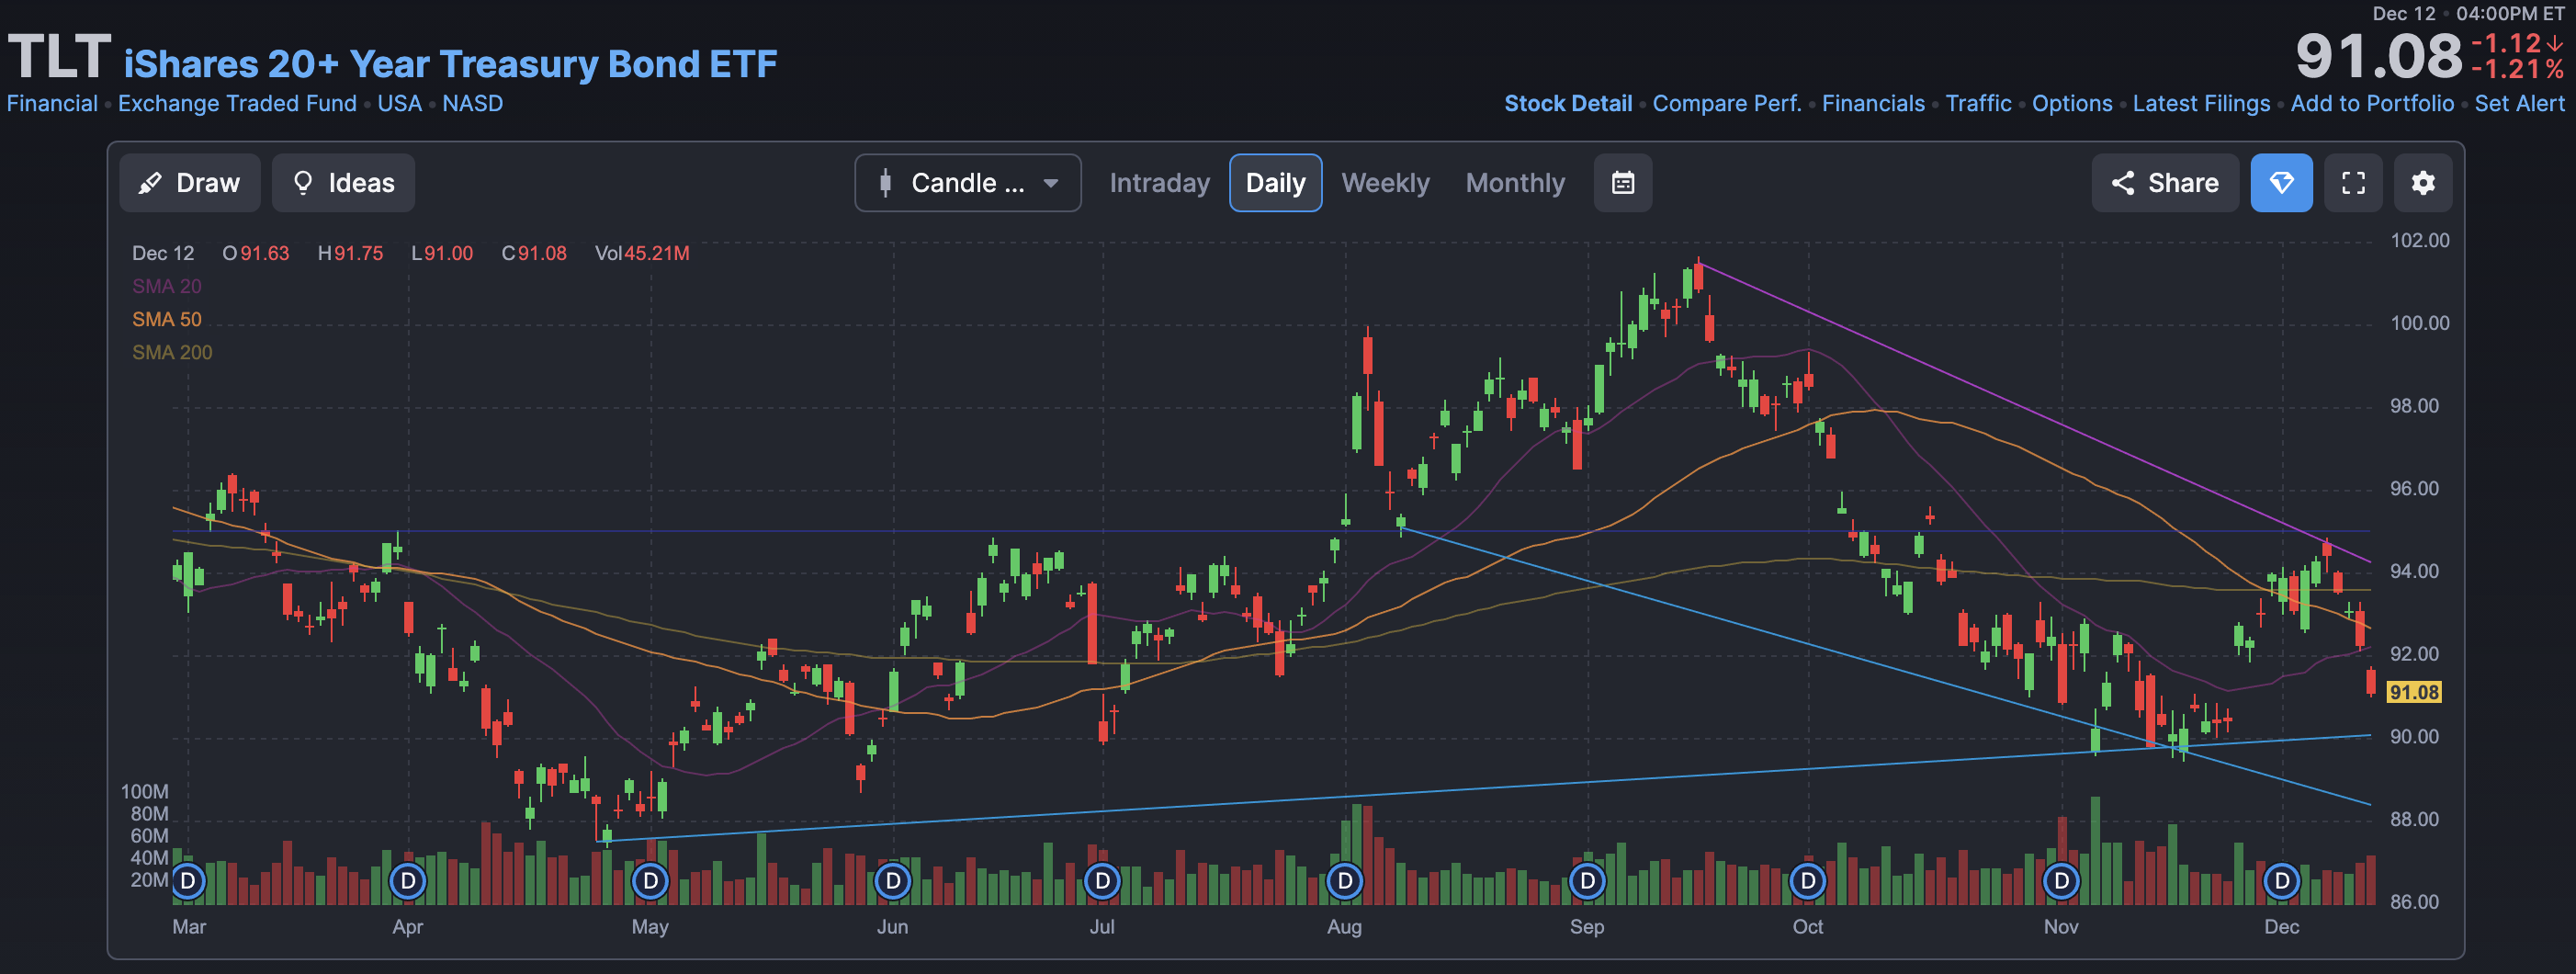Open the Financial sector link

point(52,104)
